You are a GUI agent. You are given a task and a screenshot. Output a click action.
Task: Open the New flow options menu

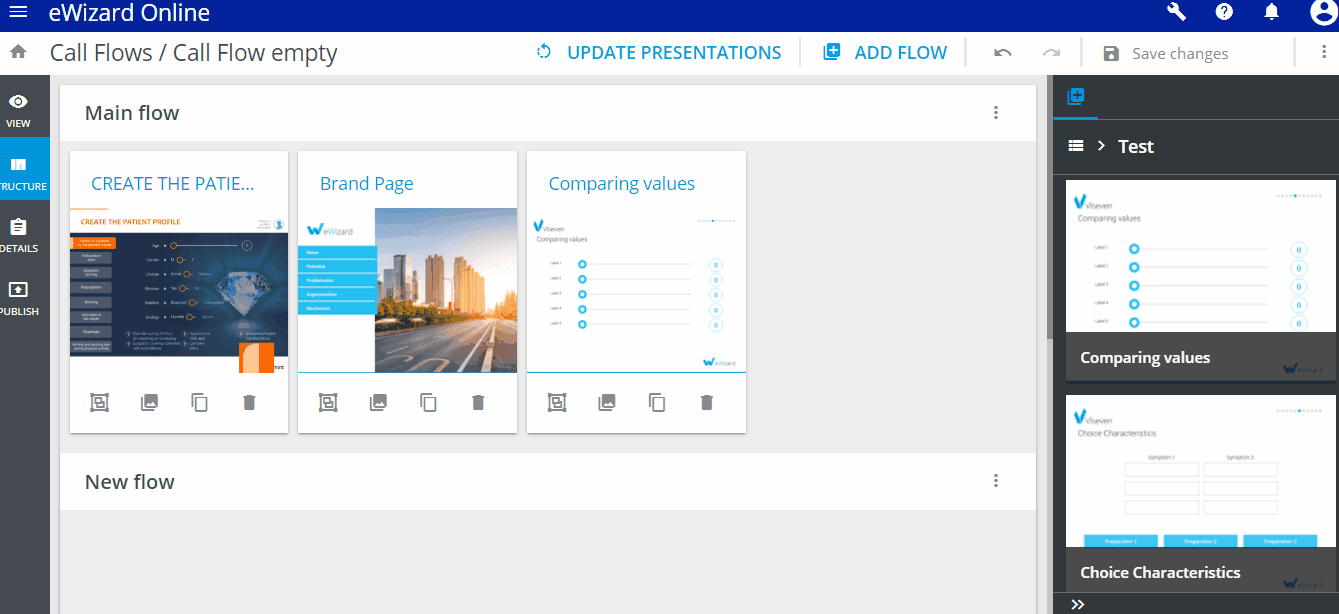[995, 481]
